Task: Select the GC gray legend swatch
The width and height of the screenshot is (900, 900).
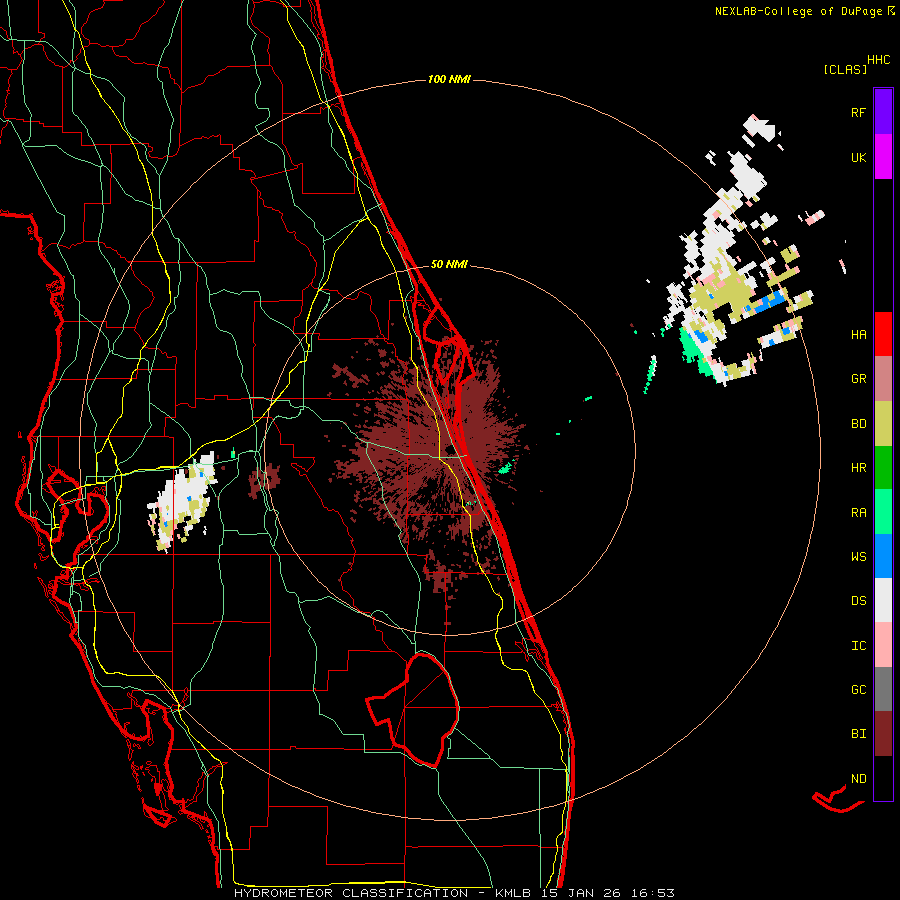Action: 883,689
